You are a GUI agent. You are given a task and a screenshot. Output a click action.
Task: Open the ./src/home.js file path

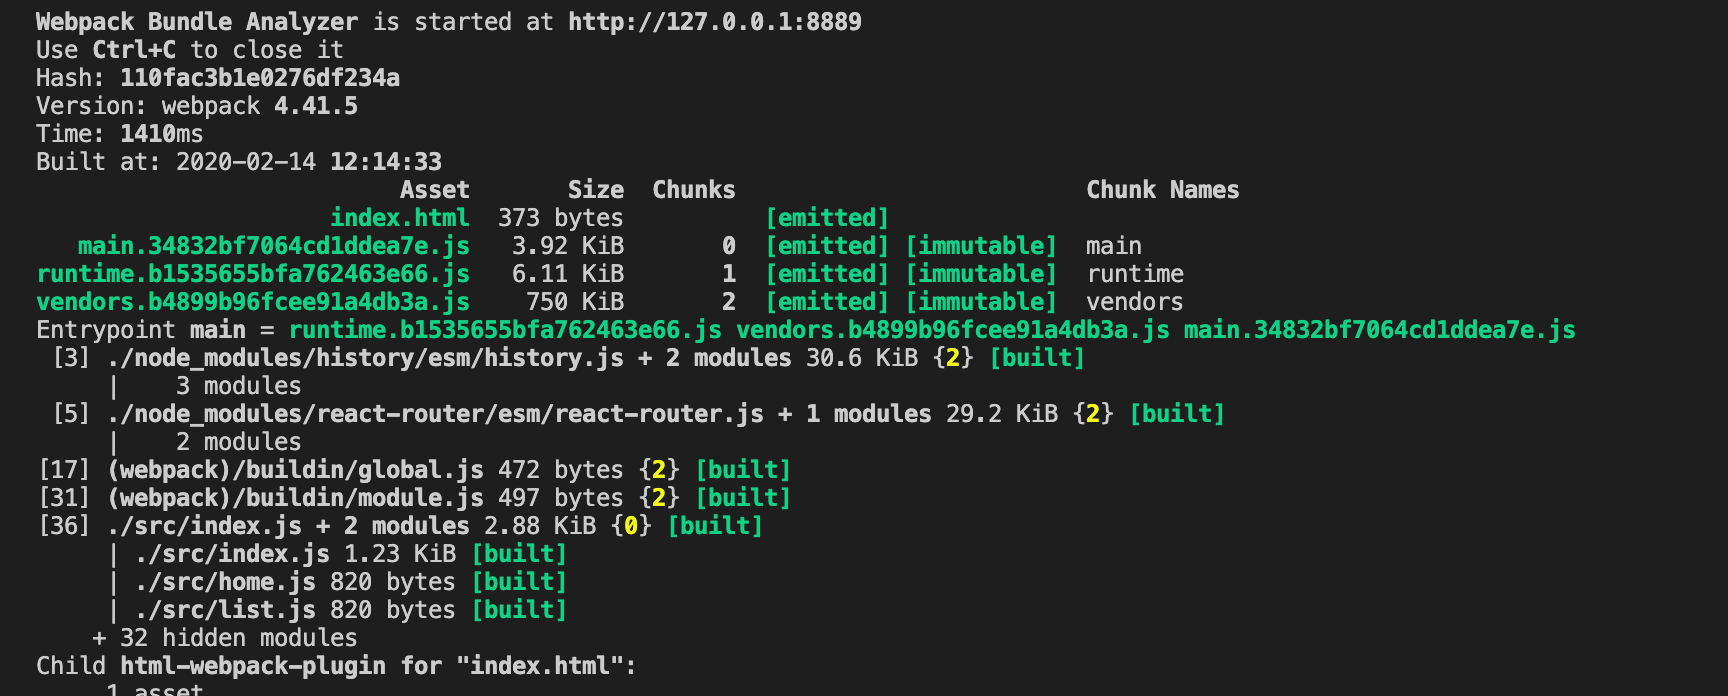pos(225,582)
